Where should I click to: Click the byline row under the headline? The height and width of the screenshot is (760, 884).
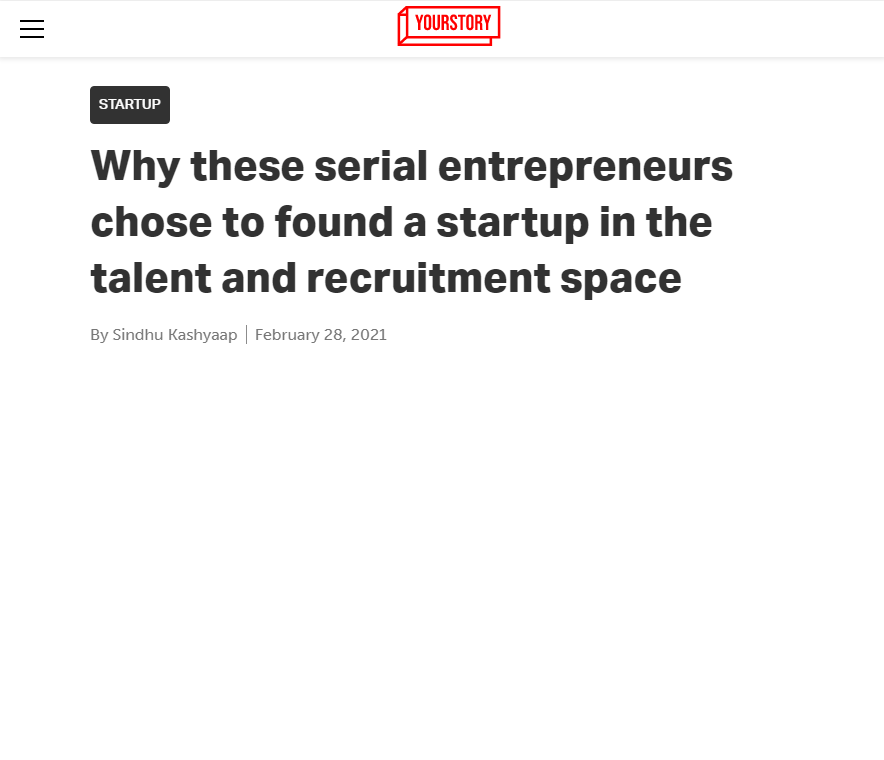point(237,334)
